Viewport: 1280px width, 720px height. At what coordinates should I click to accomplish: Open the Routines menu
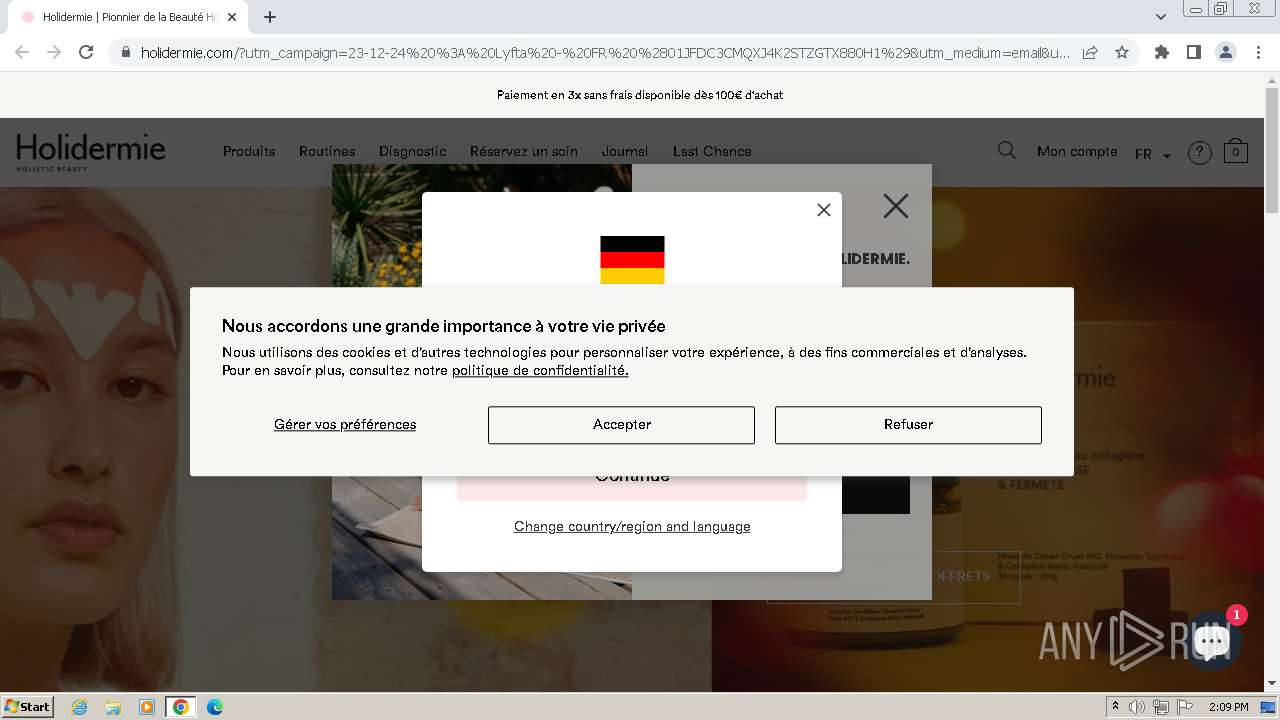coord(327,151)
